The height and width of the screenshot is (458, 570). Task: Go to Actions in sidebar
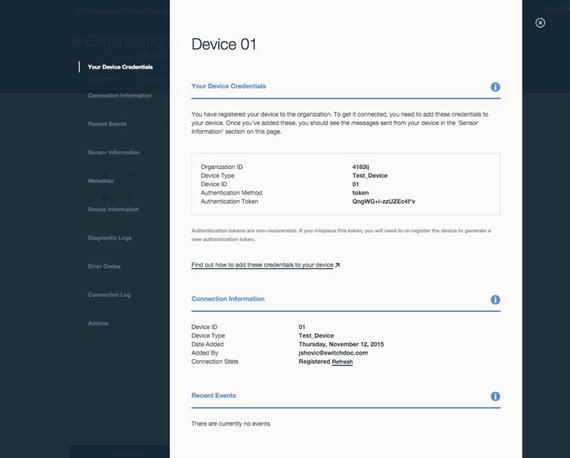(98, 323)
